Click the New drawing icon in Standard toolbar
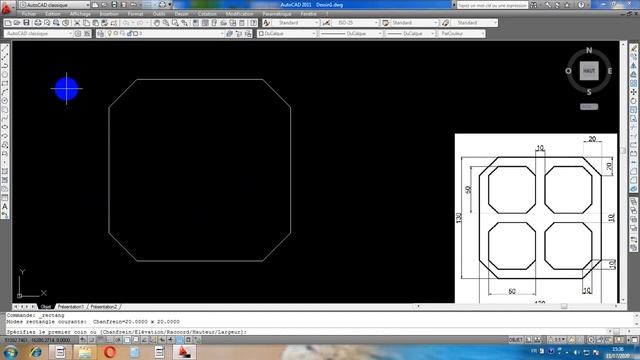This screenshot has width=640, height=360. (8, 23)
